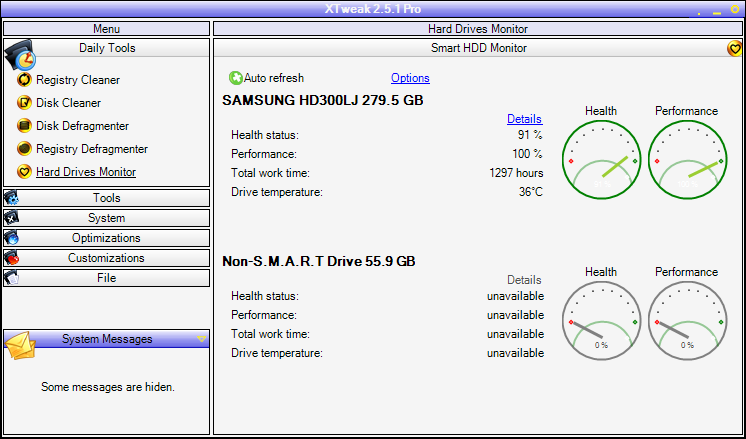Viewport: 746px width, 439px height.
Task: Open the Options link
Action: (410, 78)
